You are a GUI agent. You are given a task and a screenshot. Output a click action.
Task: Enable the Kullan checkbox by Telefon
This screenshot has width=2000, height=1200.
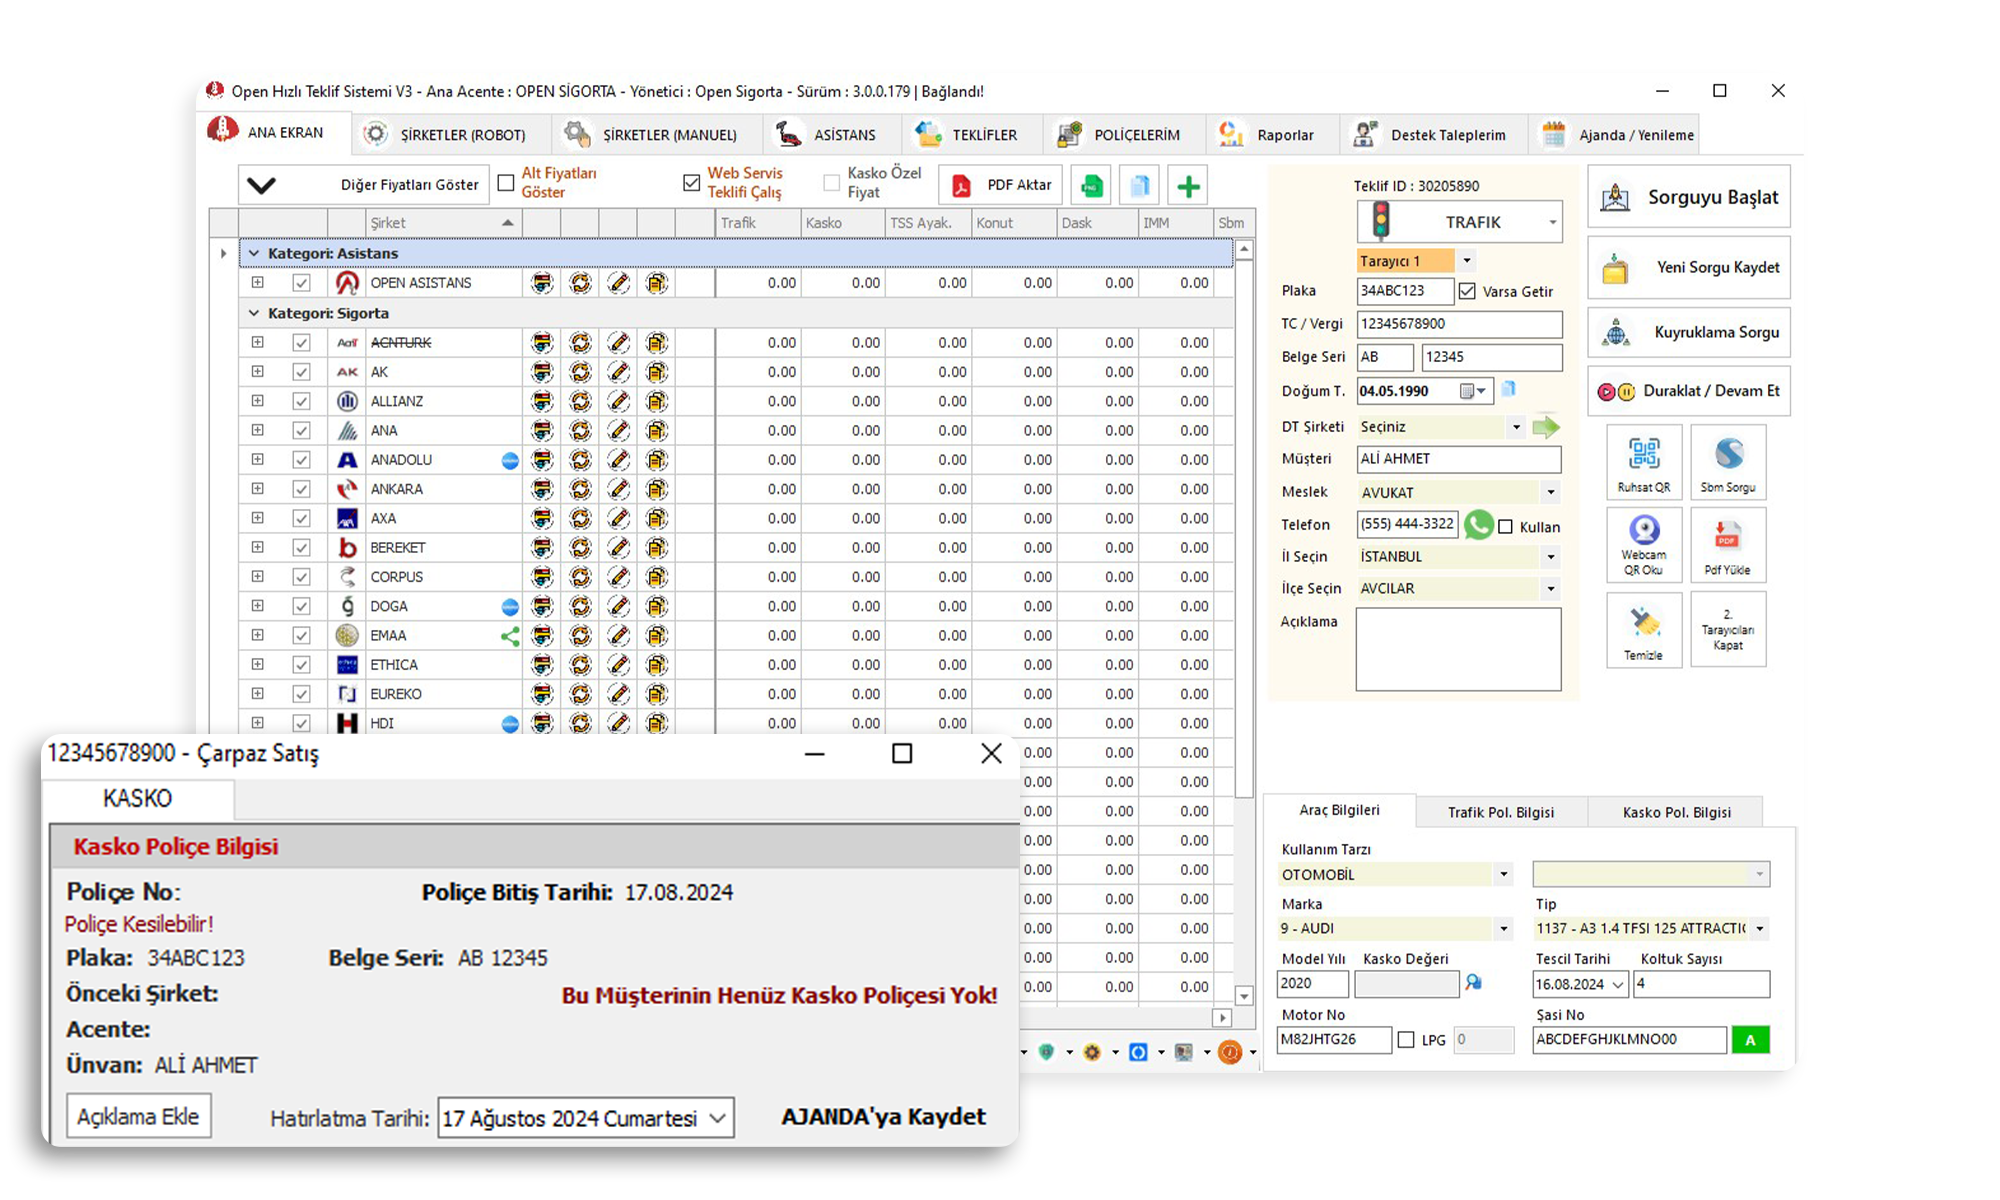coord(1506,527)
